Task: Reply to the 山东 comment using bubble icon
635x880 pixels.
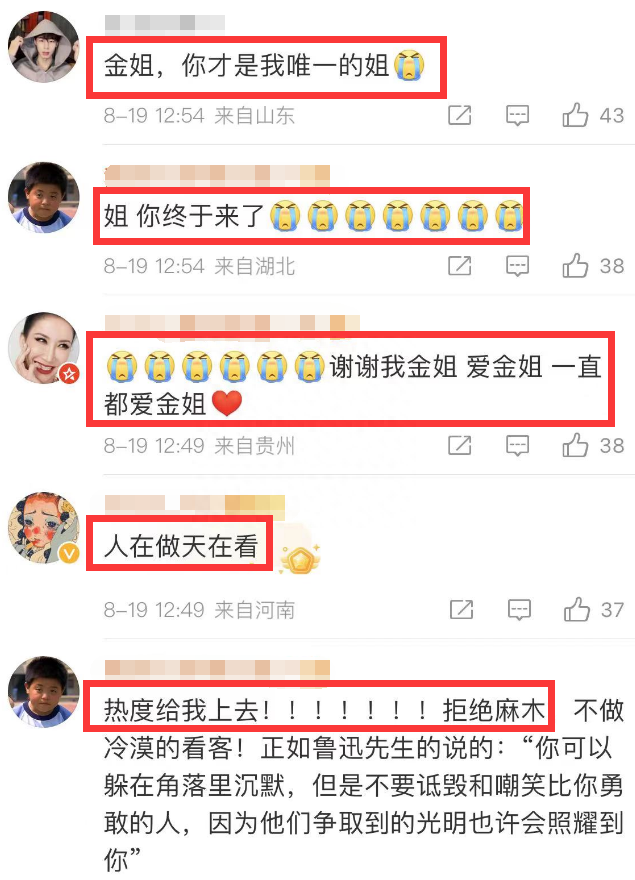Action: [517, 116]
